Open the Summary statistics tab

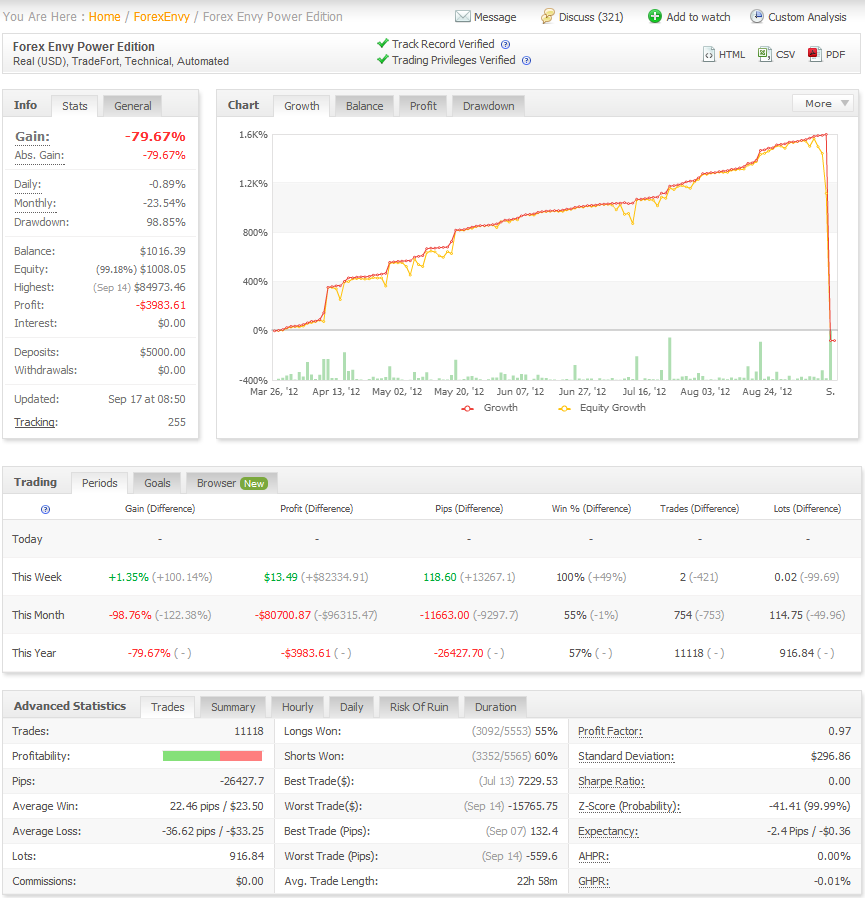point(233,707)
